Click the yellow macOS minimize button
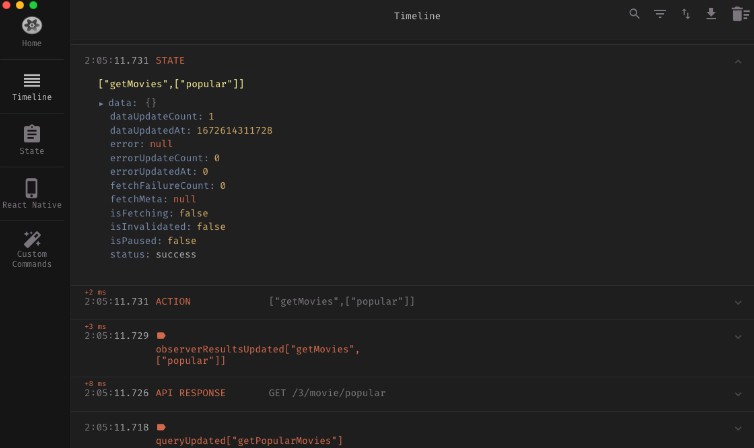The image size is (754, 448). click(20, 5)
